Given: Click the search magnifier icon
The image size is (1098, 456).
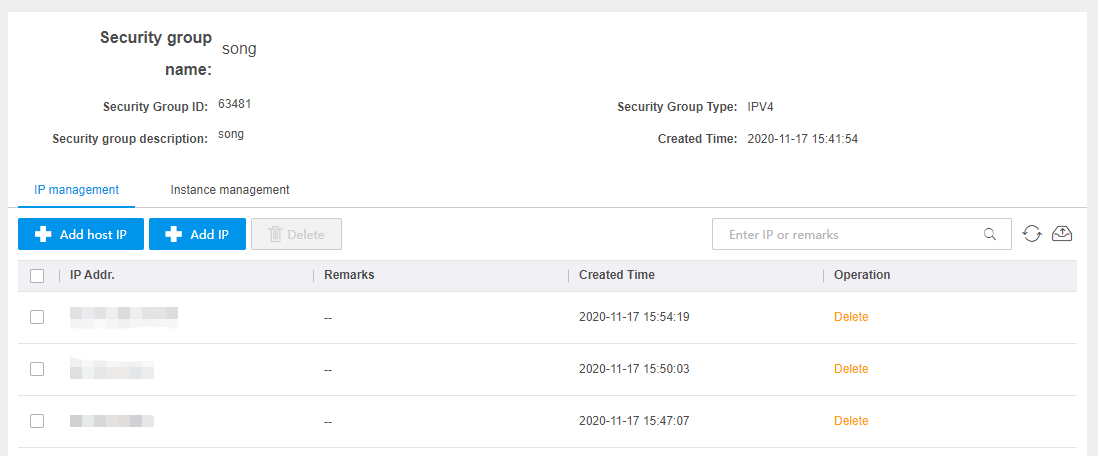Looking at the screenshot, I should (989, 234).
